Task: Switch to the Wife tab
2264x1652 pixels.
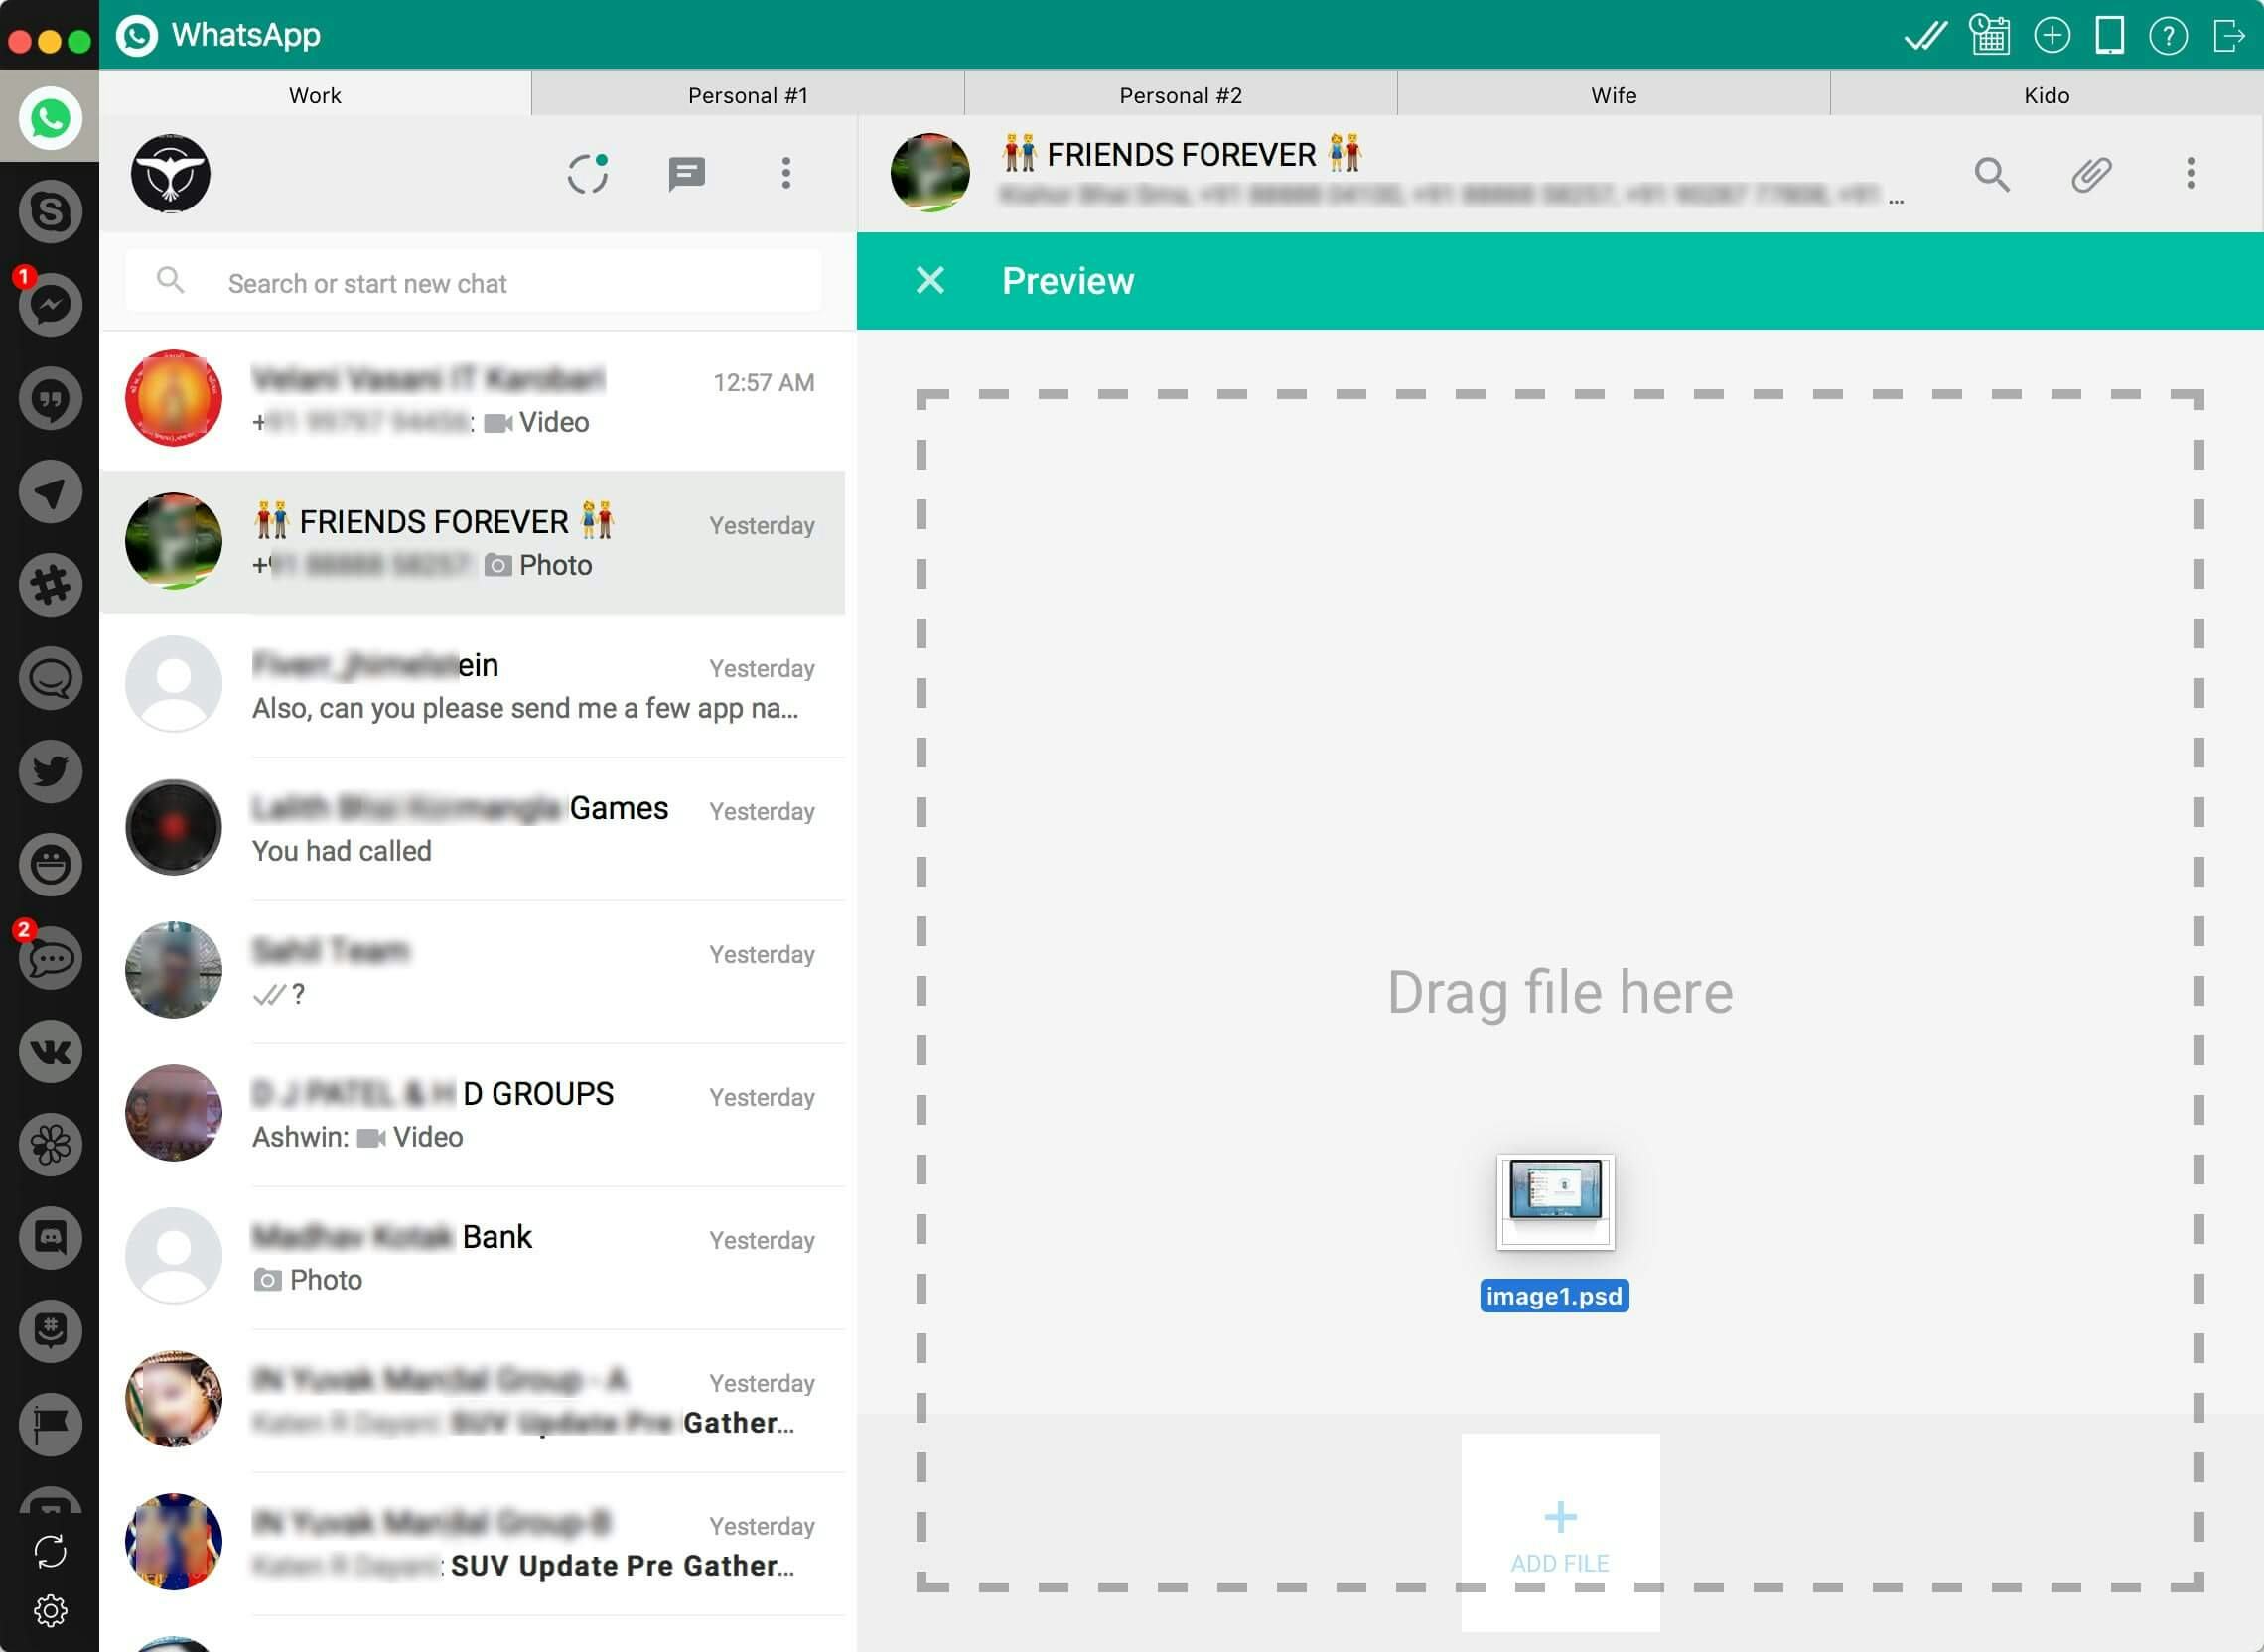Action: tap(1613, 94)
